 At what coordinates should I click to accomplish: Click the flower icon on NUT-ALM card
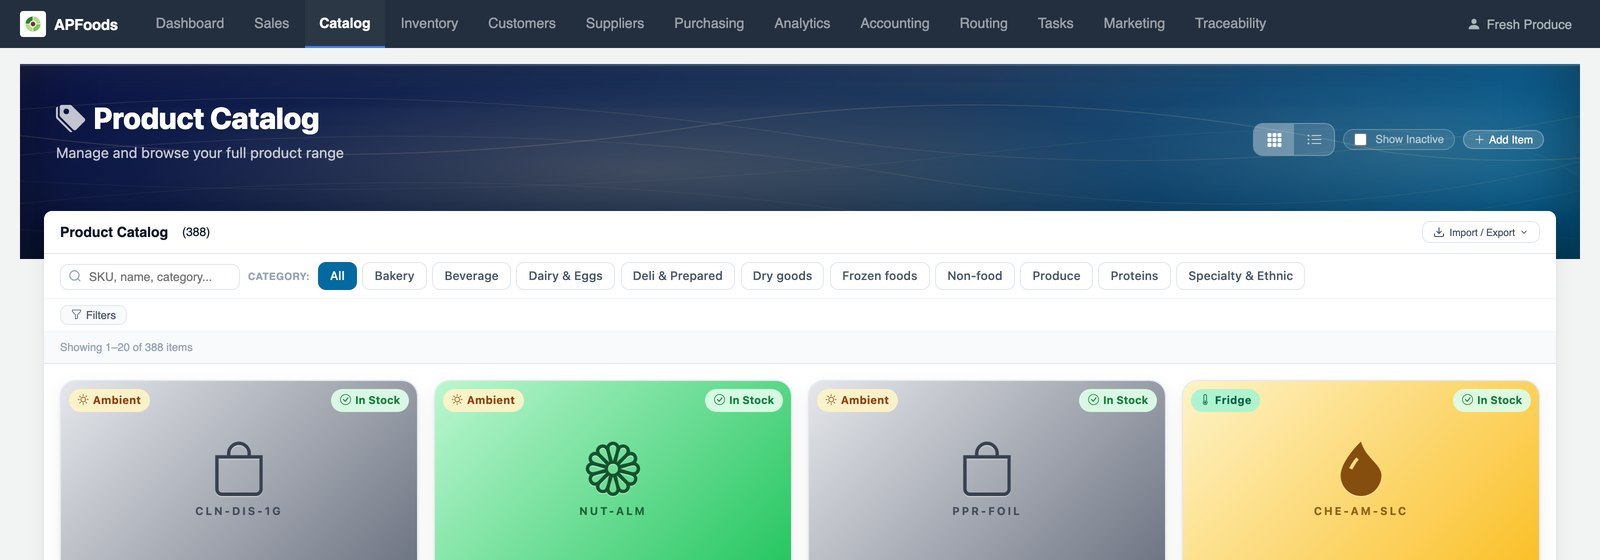[x=613, y=468]
